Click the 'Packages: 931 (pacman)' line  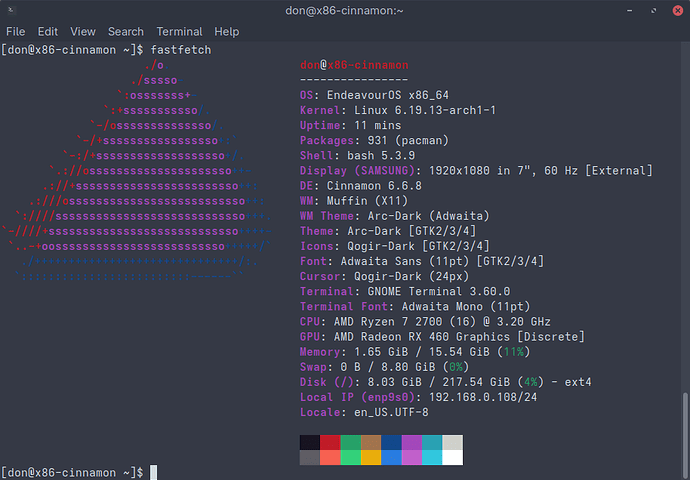374,141
